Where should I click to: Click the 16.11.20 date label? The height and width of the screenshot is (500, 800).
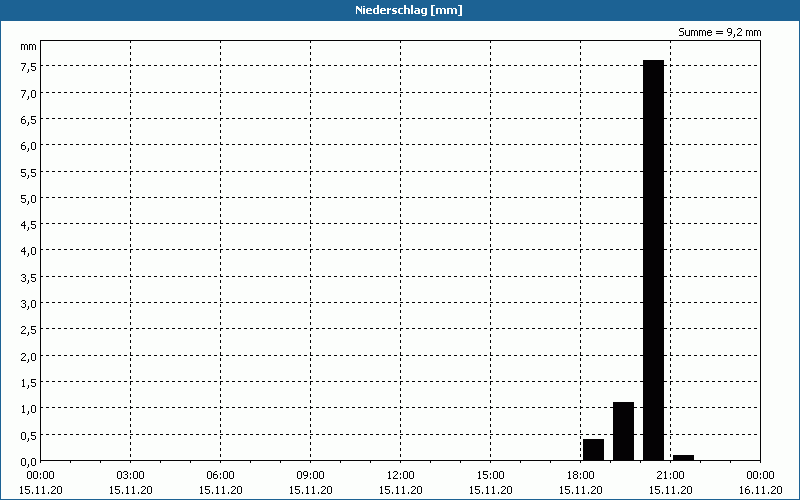point(760,490)
